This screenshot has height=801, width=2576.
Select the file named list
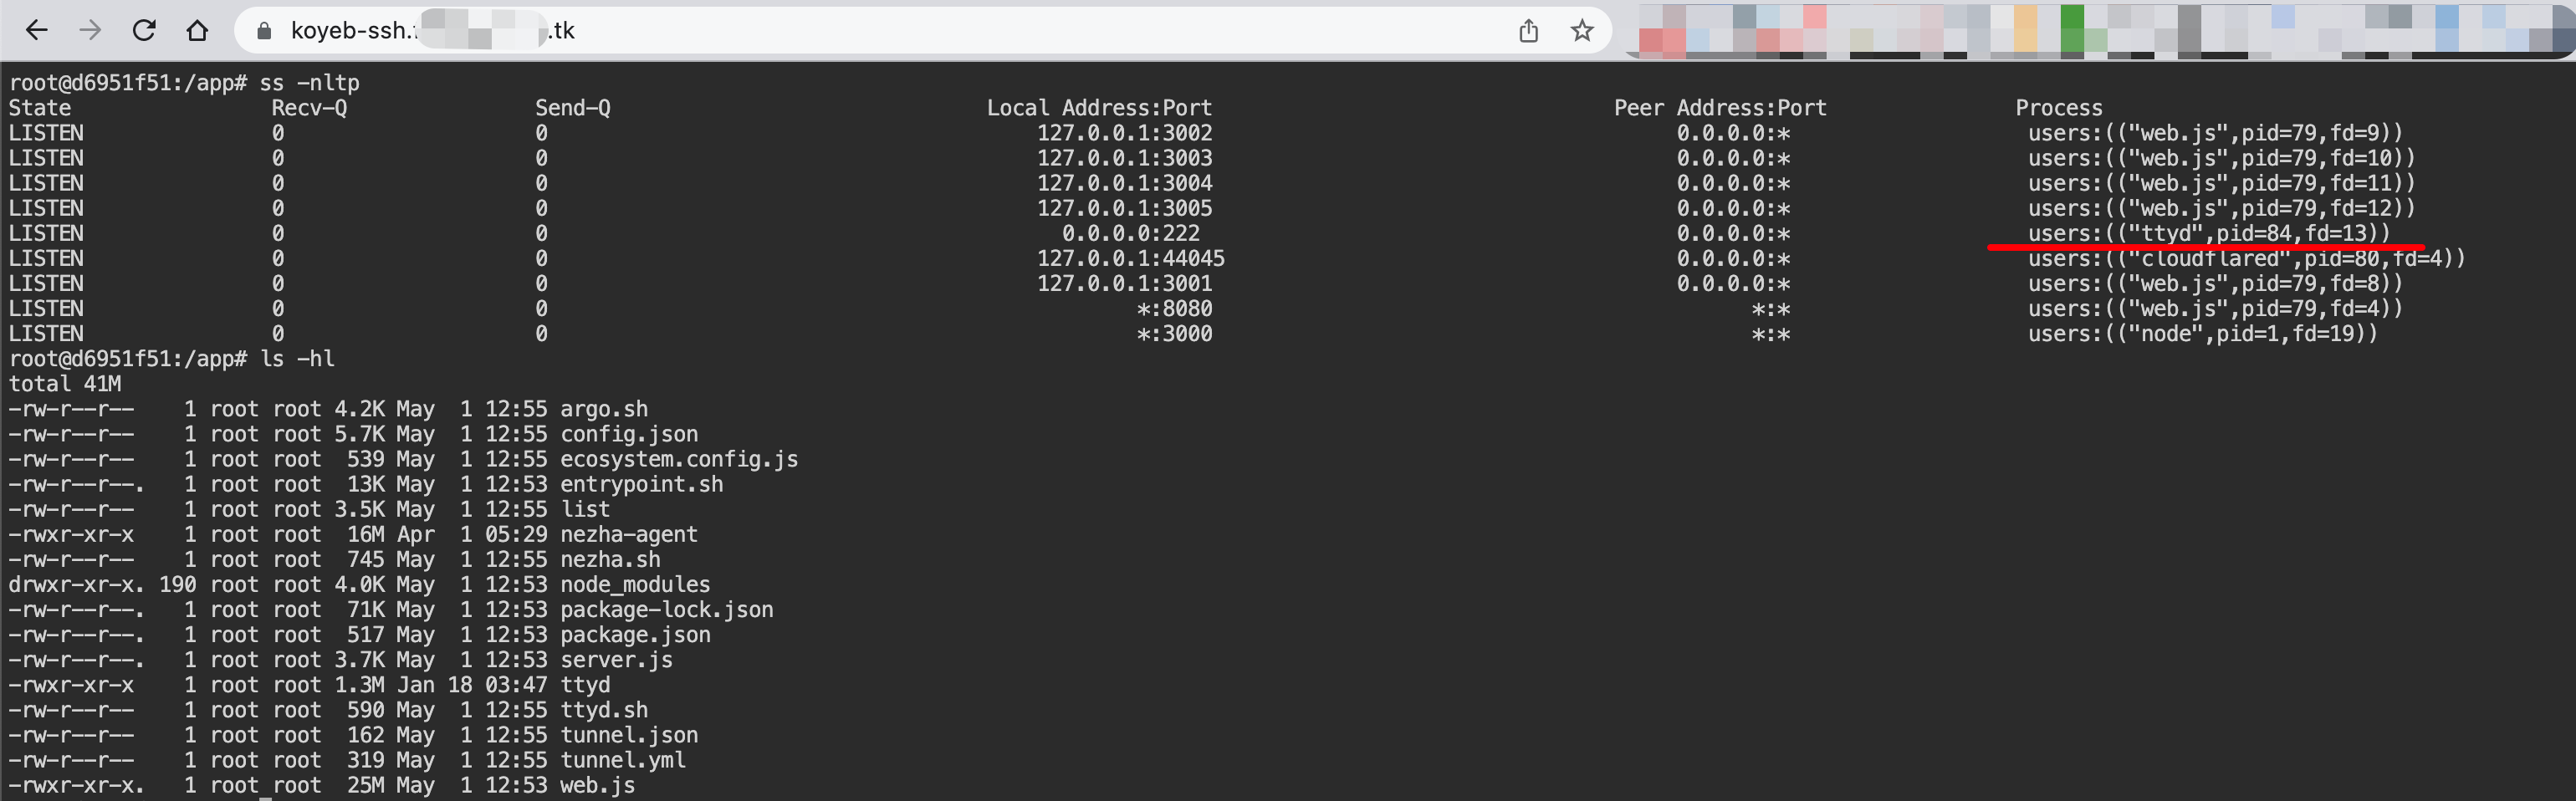coord(585,509)
